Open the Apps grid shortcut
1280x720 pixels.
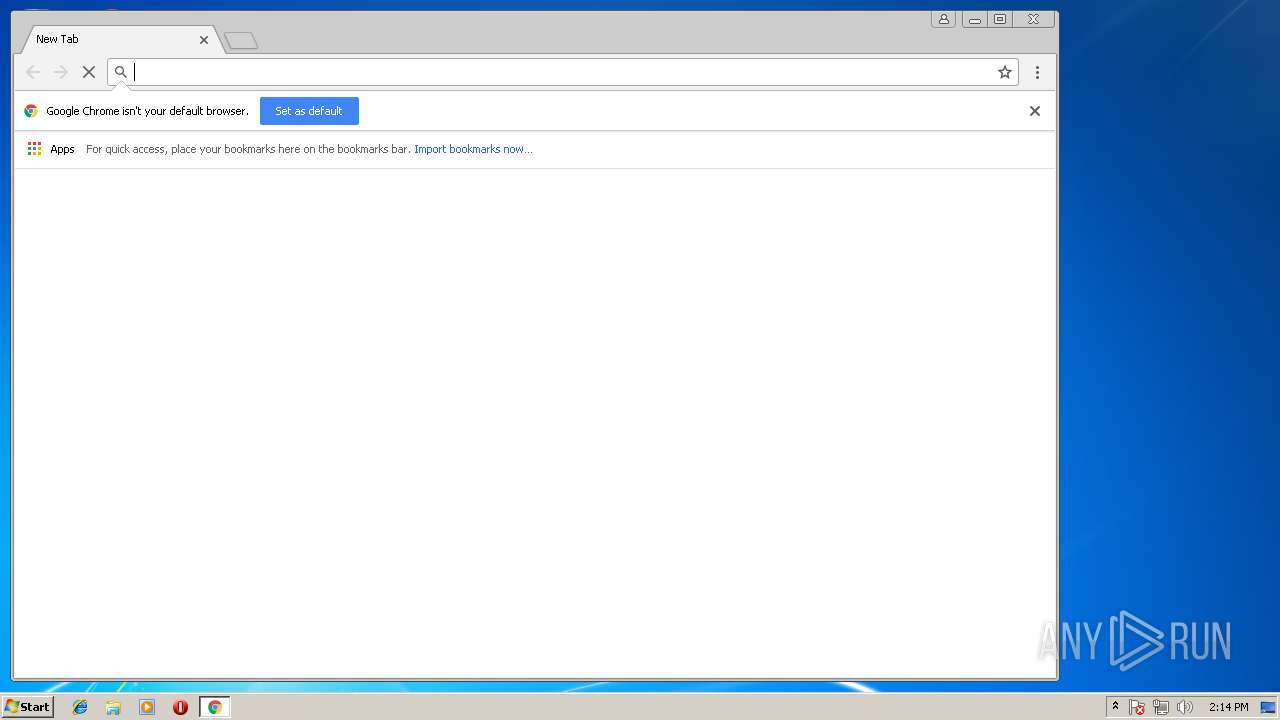pyautogui.click(x=51, y=149)
